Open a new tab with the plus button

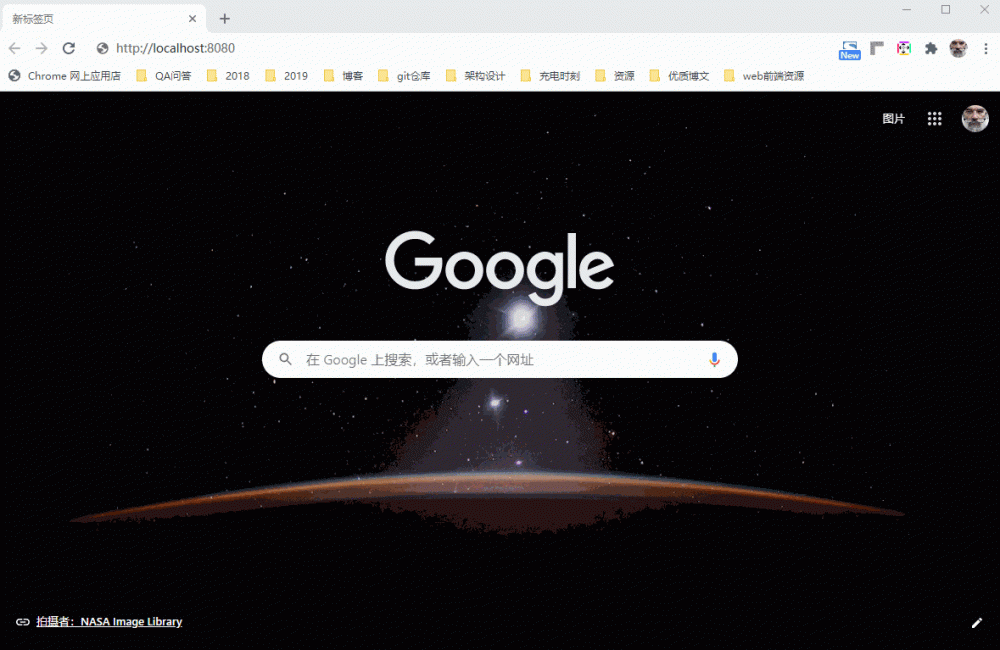224,18
